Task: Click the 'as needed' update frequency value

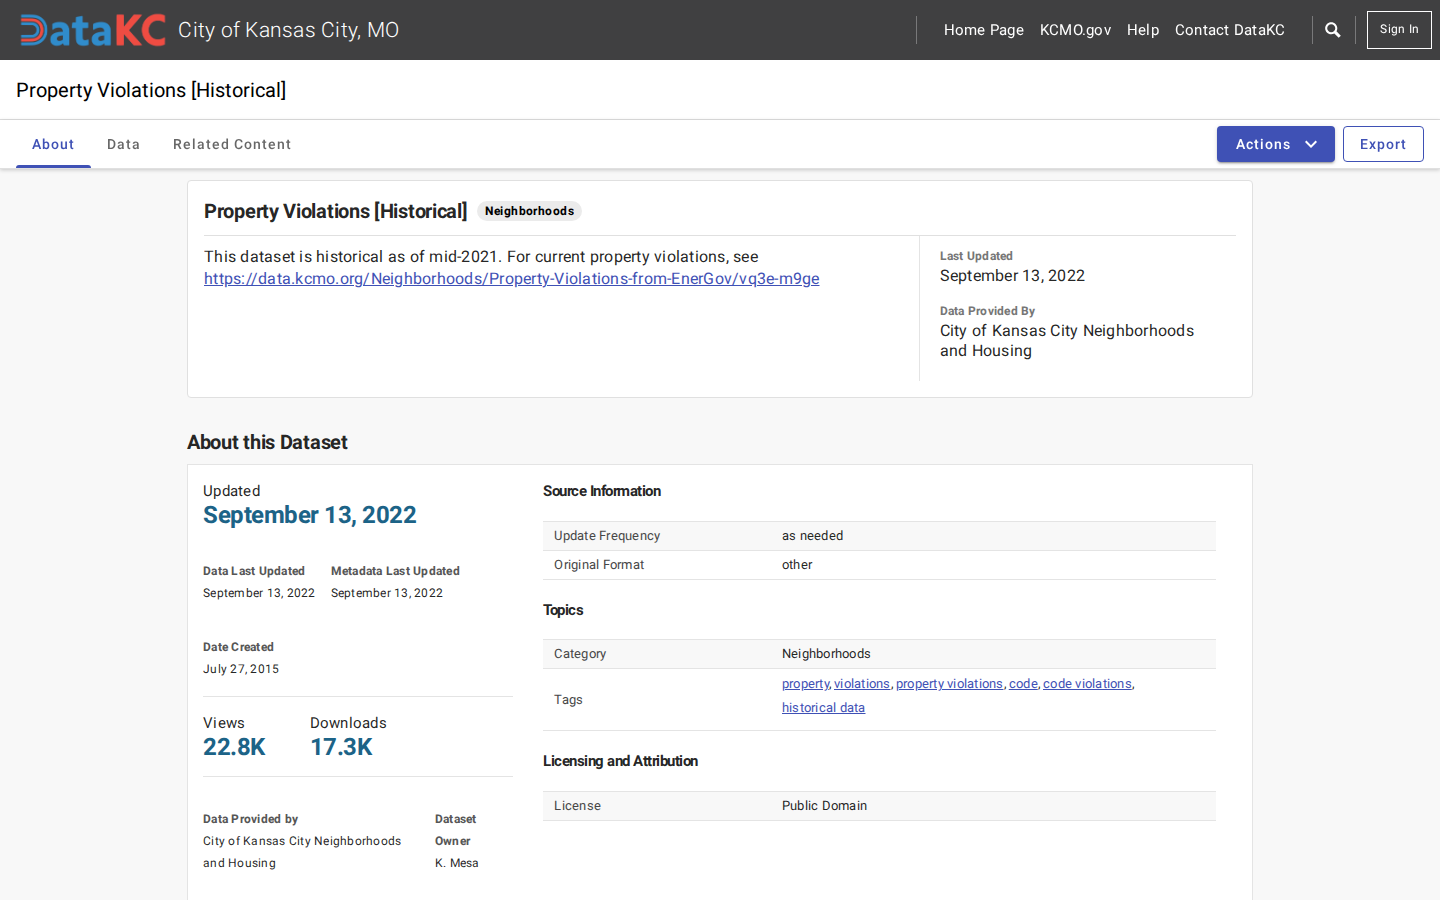Action: [x=812, y=536]
